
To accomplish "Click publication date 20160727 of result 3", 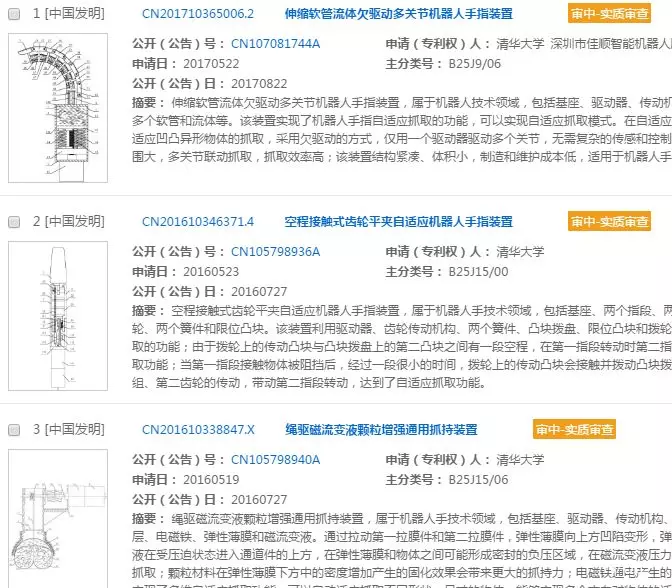I will click(259, 499).
